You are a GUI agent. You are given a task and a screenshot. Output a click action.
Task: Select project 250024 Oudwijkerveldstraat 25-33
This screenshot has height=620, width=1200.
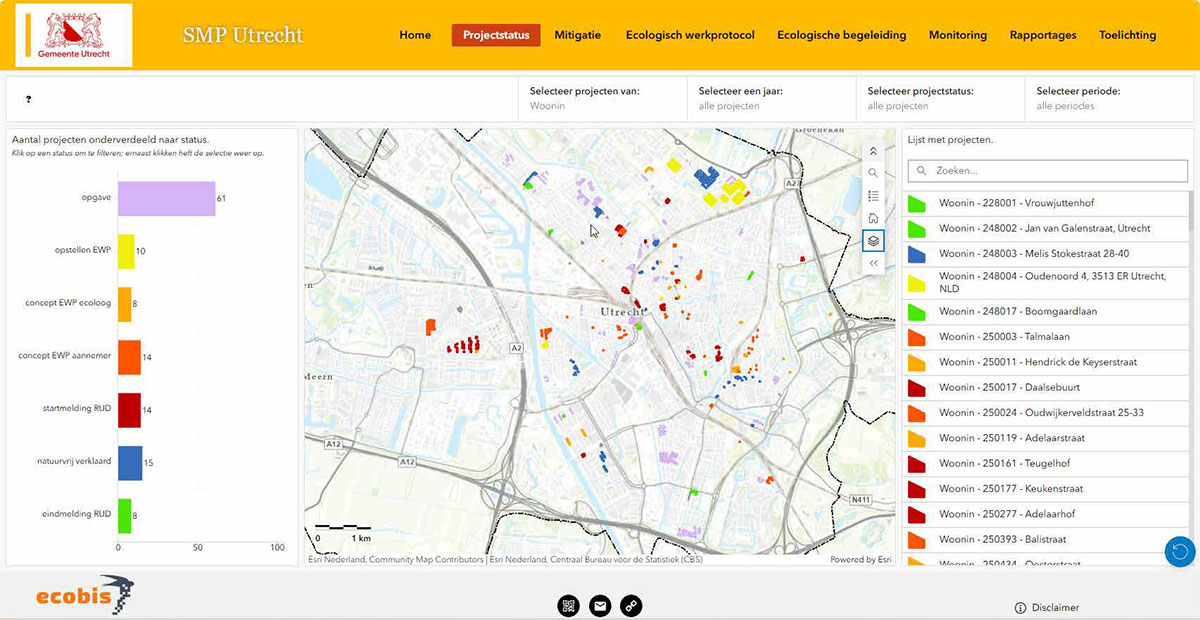pos(1046,413)
